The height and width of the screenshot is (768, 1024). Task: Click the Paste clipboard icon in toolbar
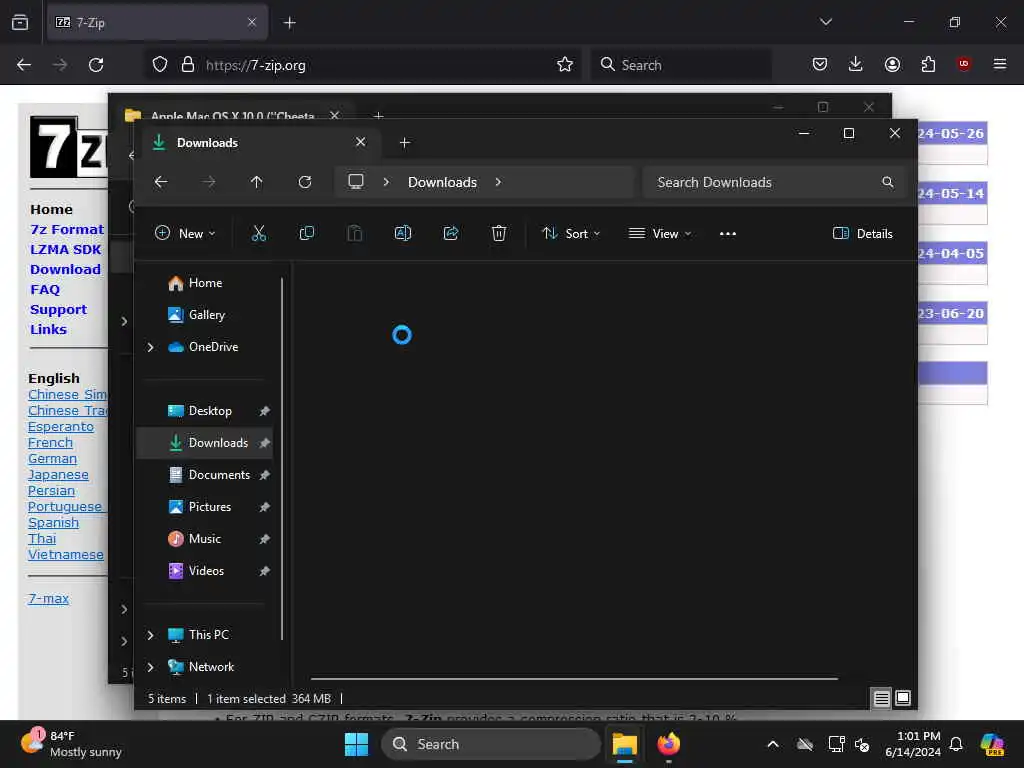click(355, 233)
